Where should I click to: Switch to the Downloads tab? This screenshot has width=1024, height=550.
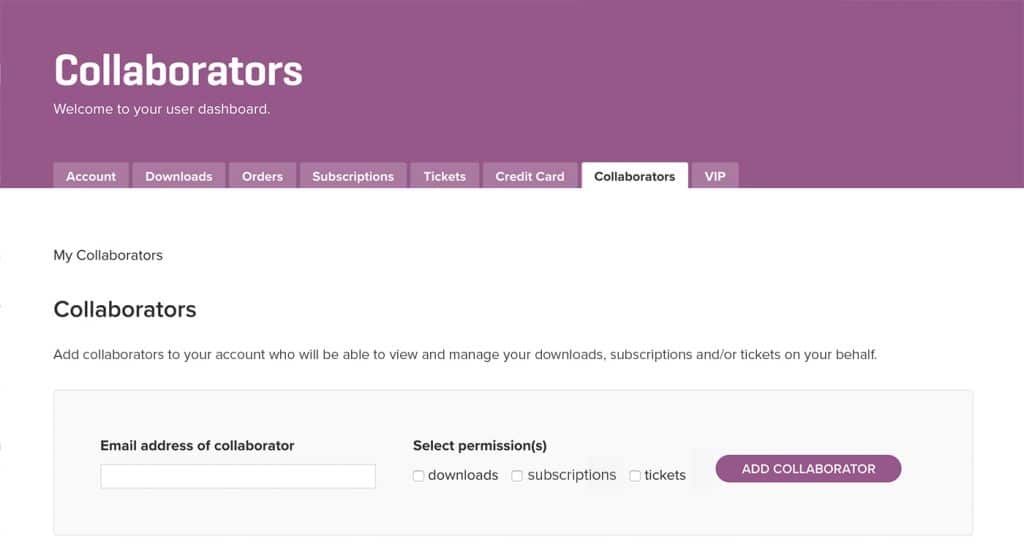[178, 176]
